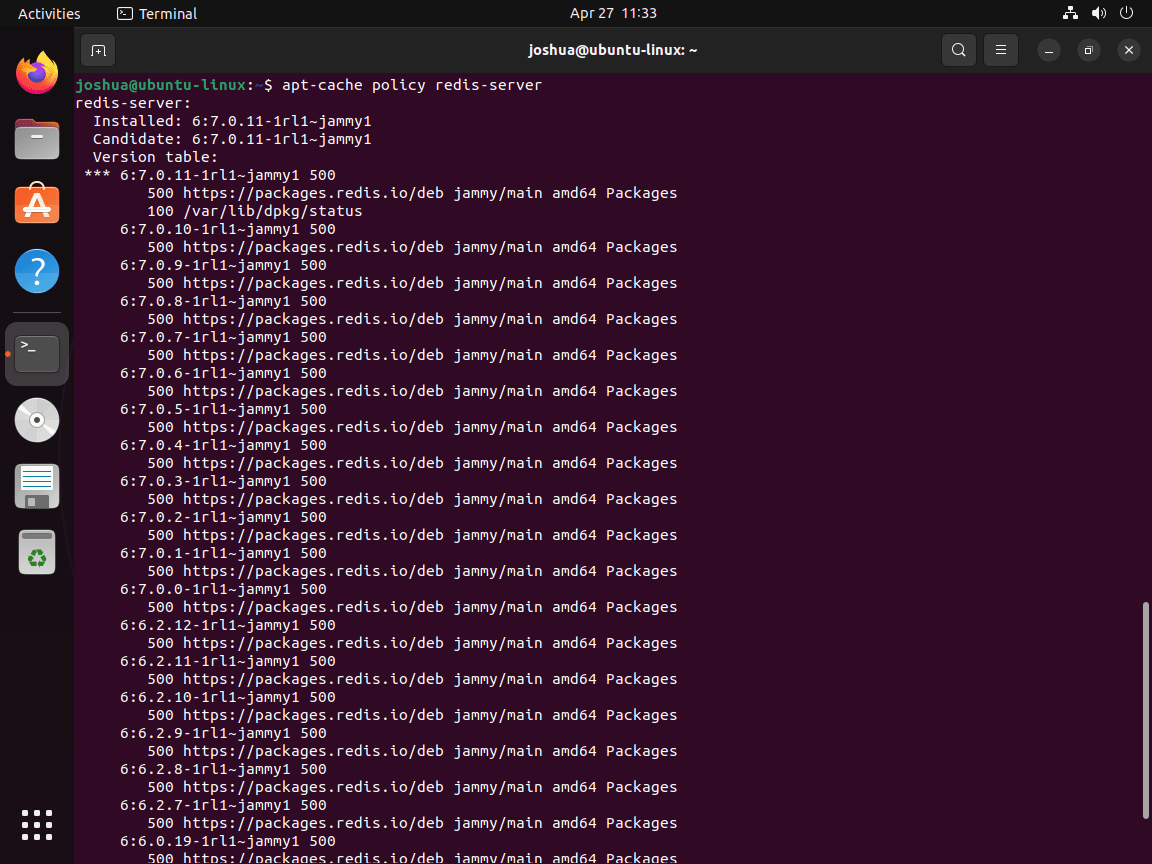This screenshot has height=864, width=1152.
Task: Click the '/var/lib/dpkg/status' line
Action: 255,211
